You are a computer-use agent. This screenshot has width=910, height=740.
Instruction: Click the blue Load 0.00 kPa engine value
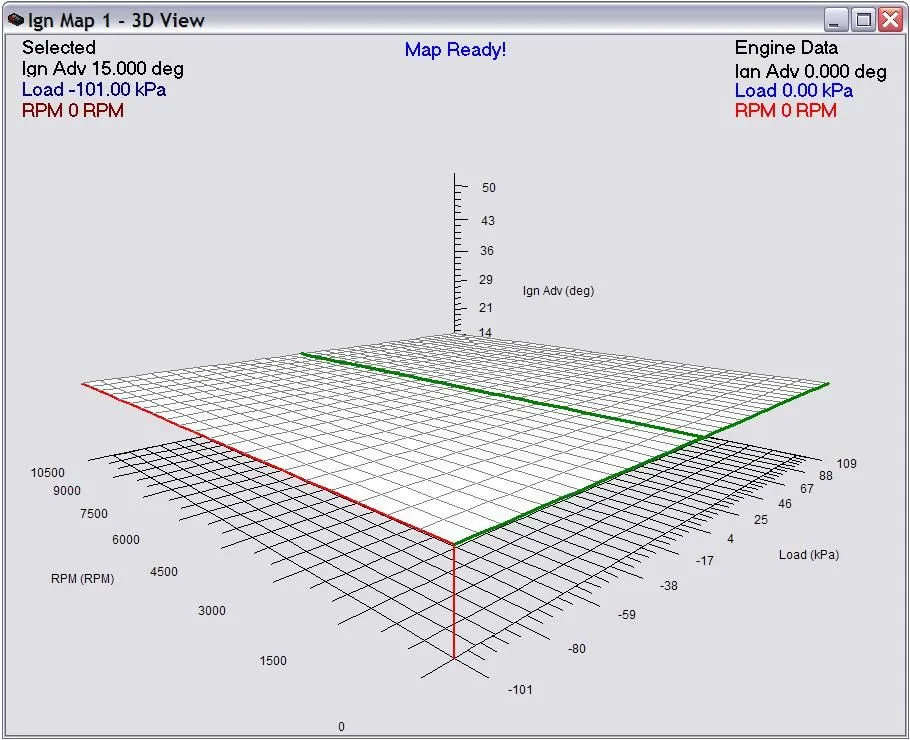coord(795,90)
